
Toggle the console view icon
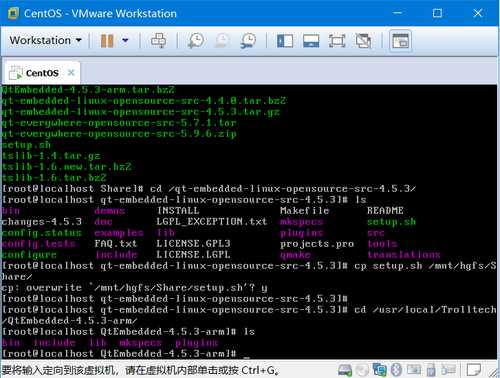400,41
